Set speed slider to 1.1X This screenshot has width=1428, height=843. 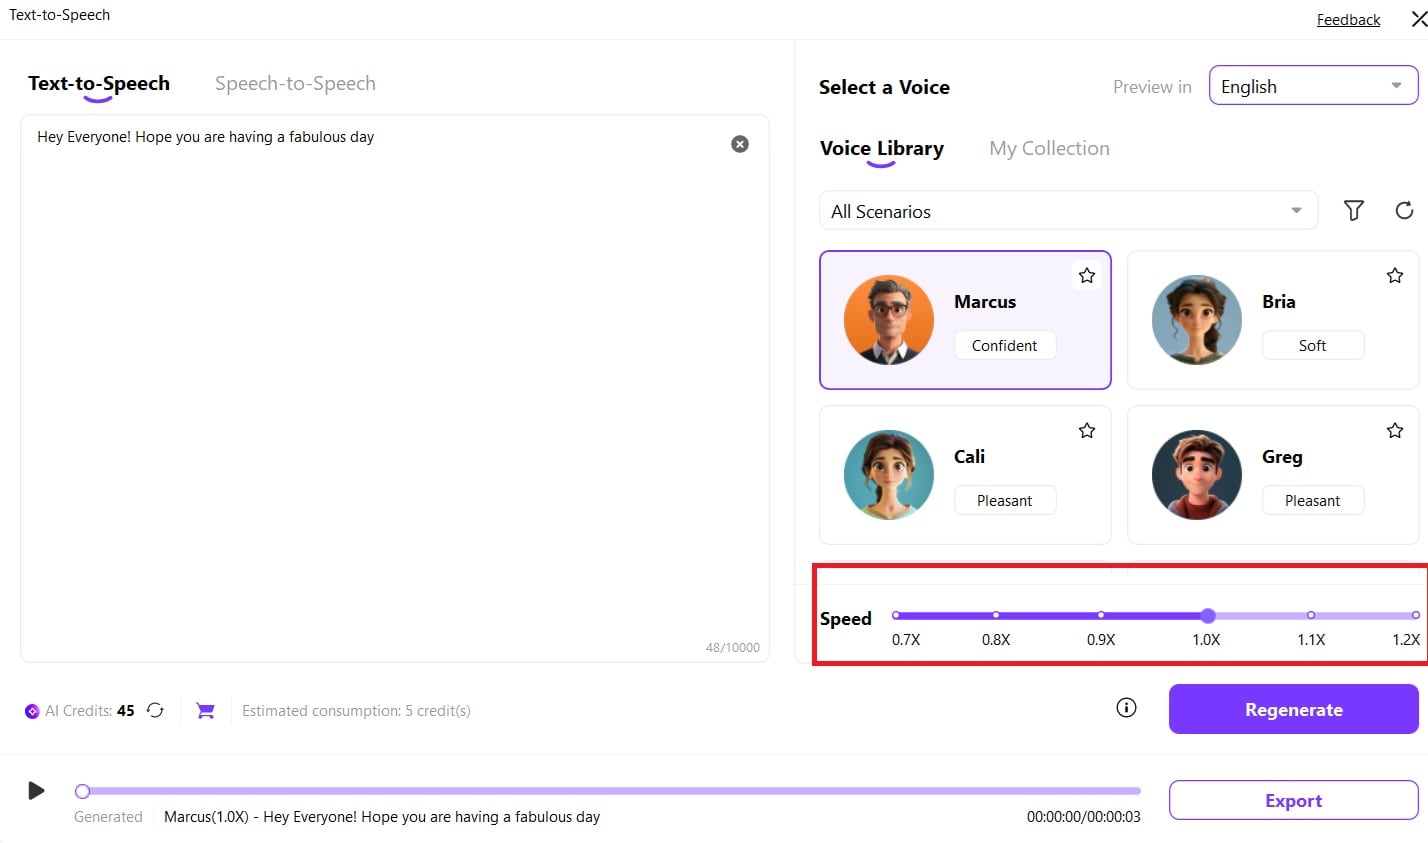1311,615
